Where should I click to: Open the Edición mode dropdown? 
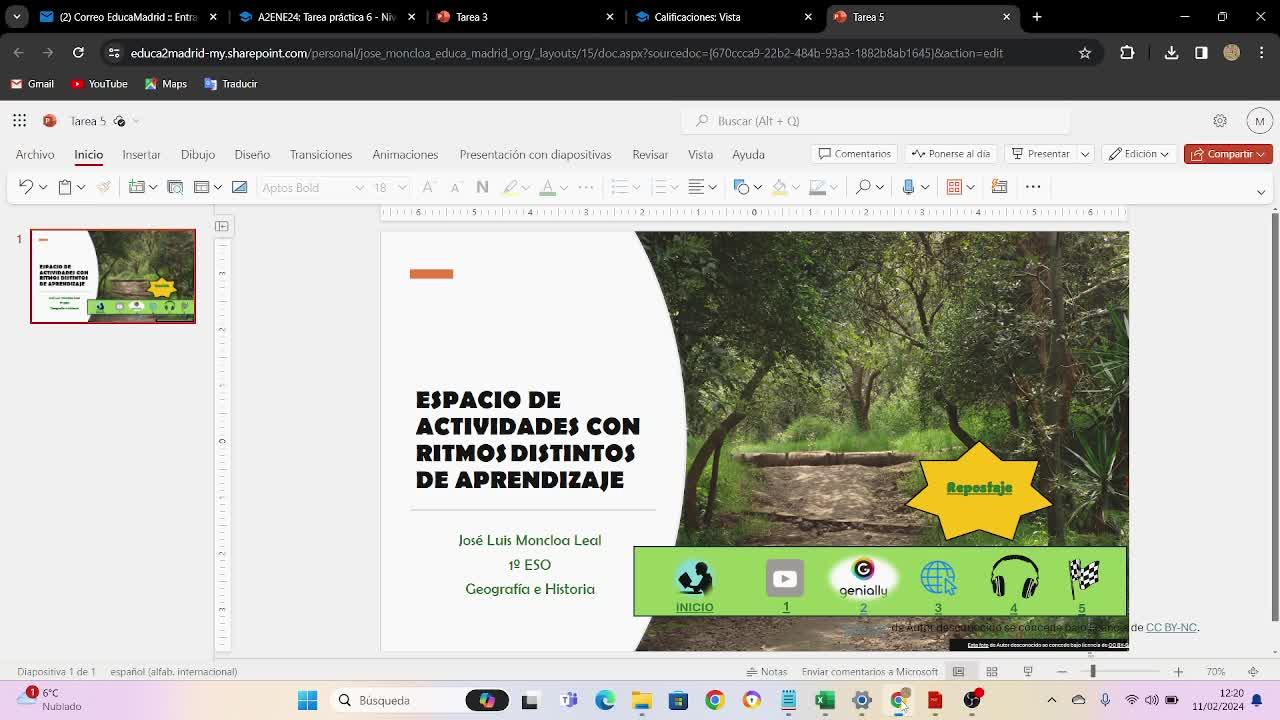point(1139,154)
